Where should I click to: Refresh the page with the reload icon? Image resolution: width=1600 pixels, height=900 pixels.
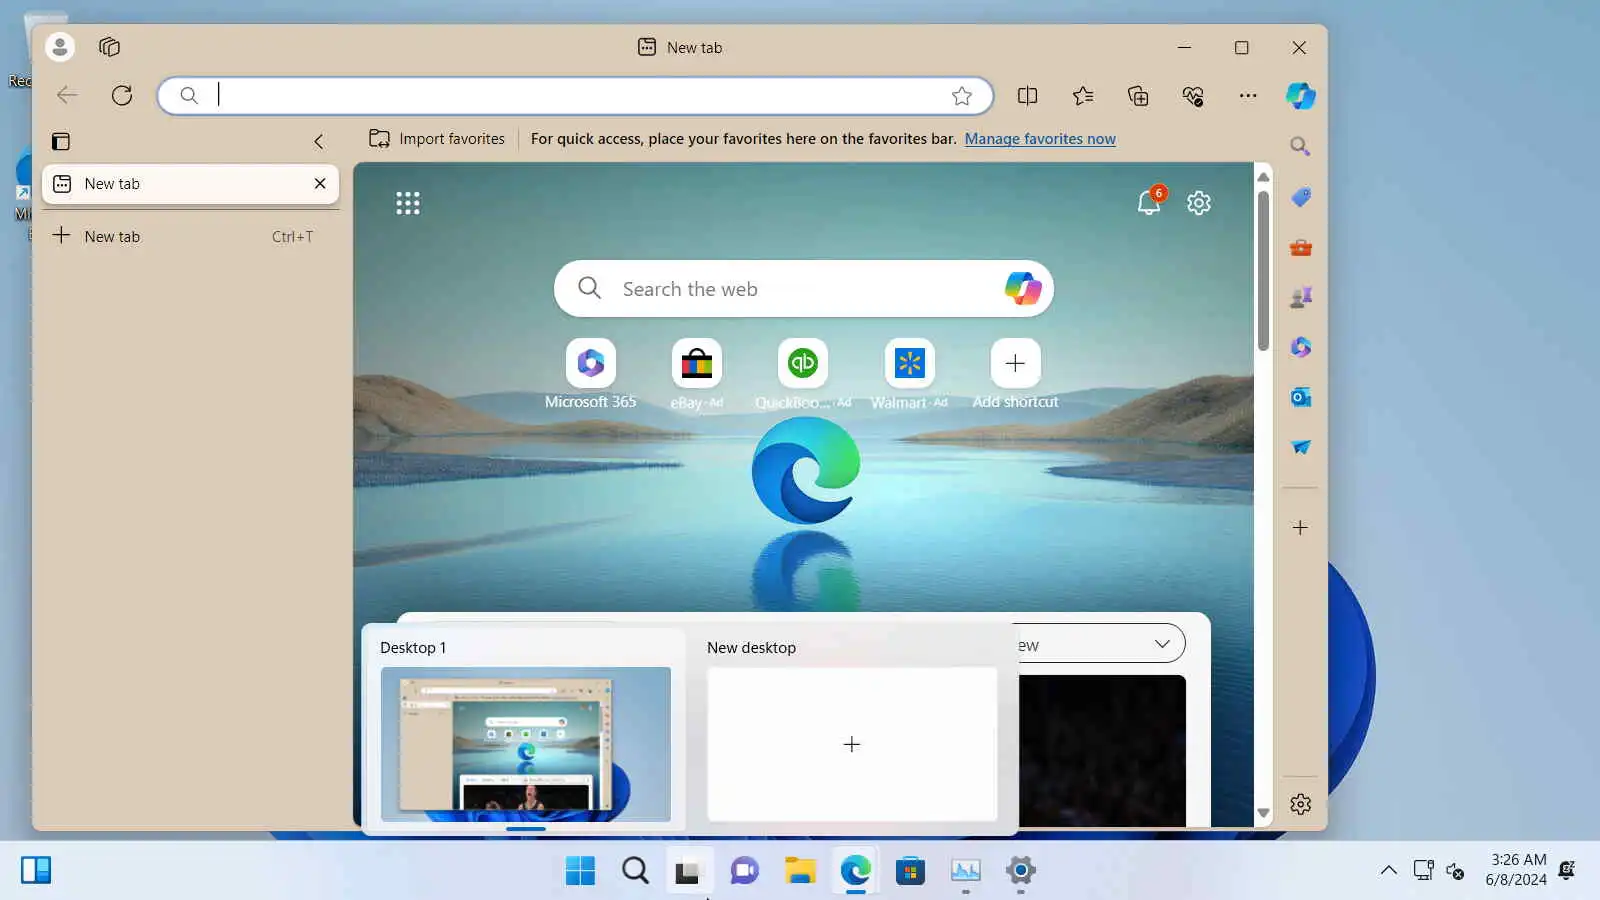(122, 95)
